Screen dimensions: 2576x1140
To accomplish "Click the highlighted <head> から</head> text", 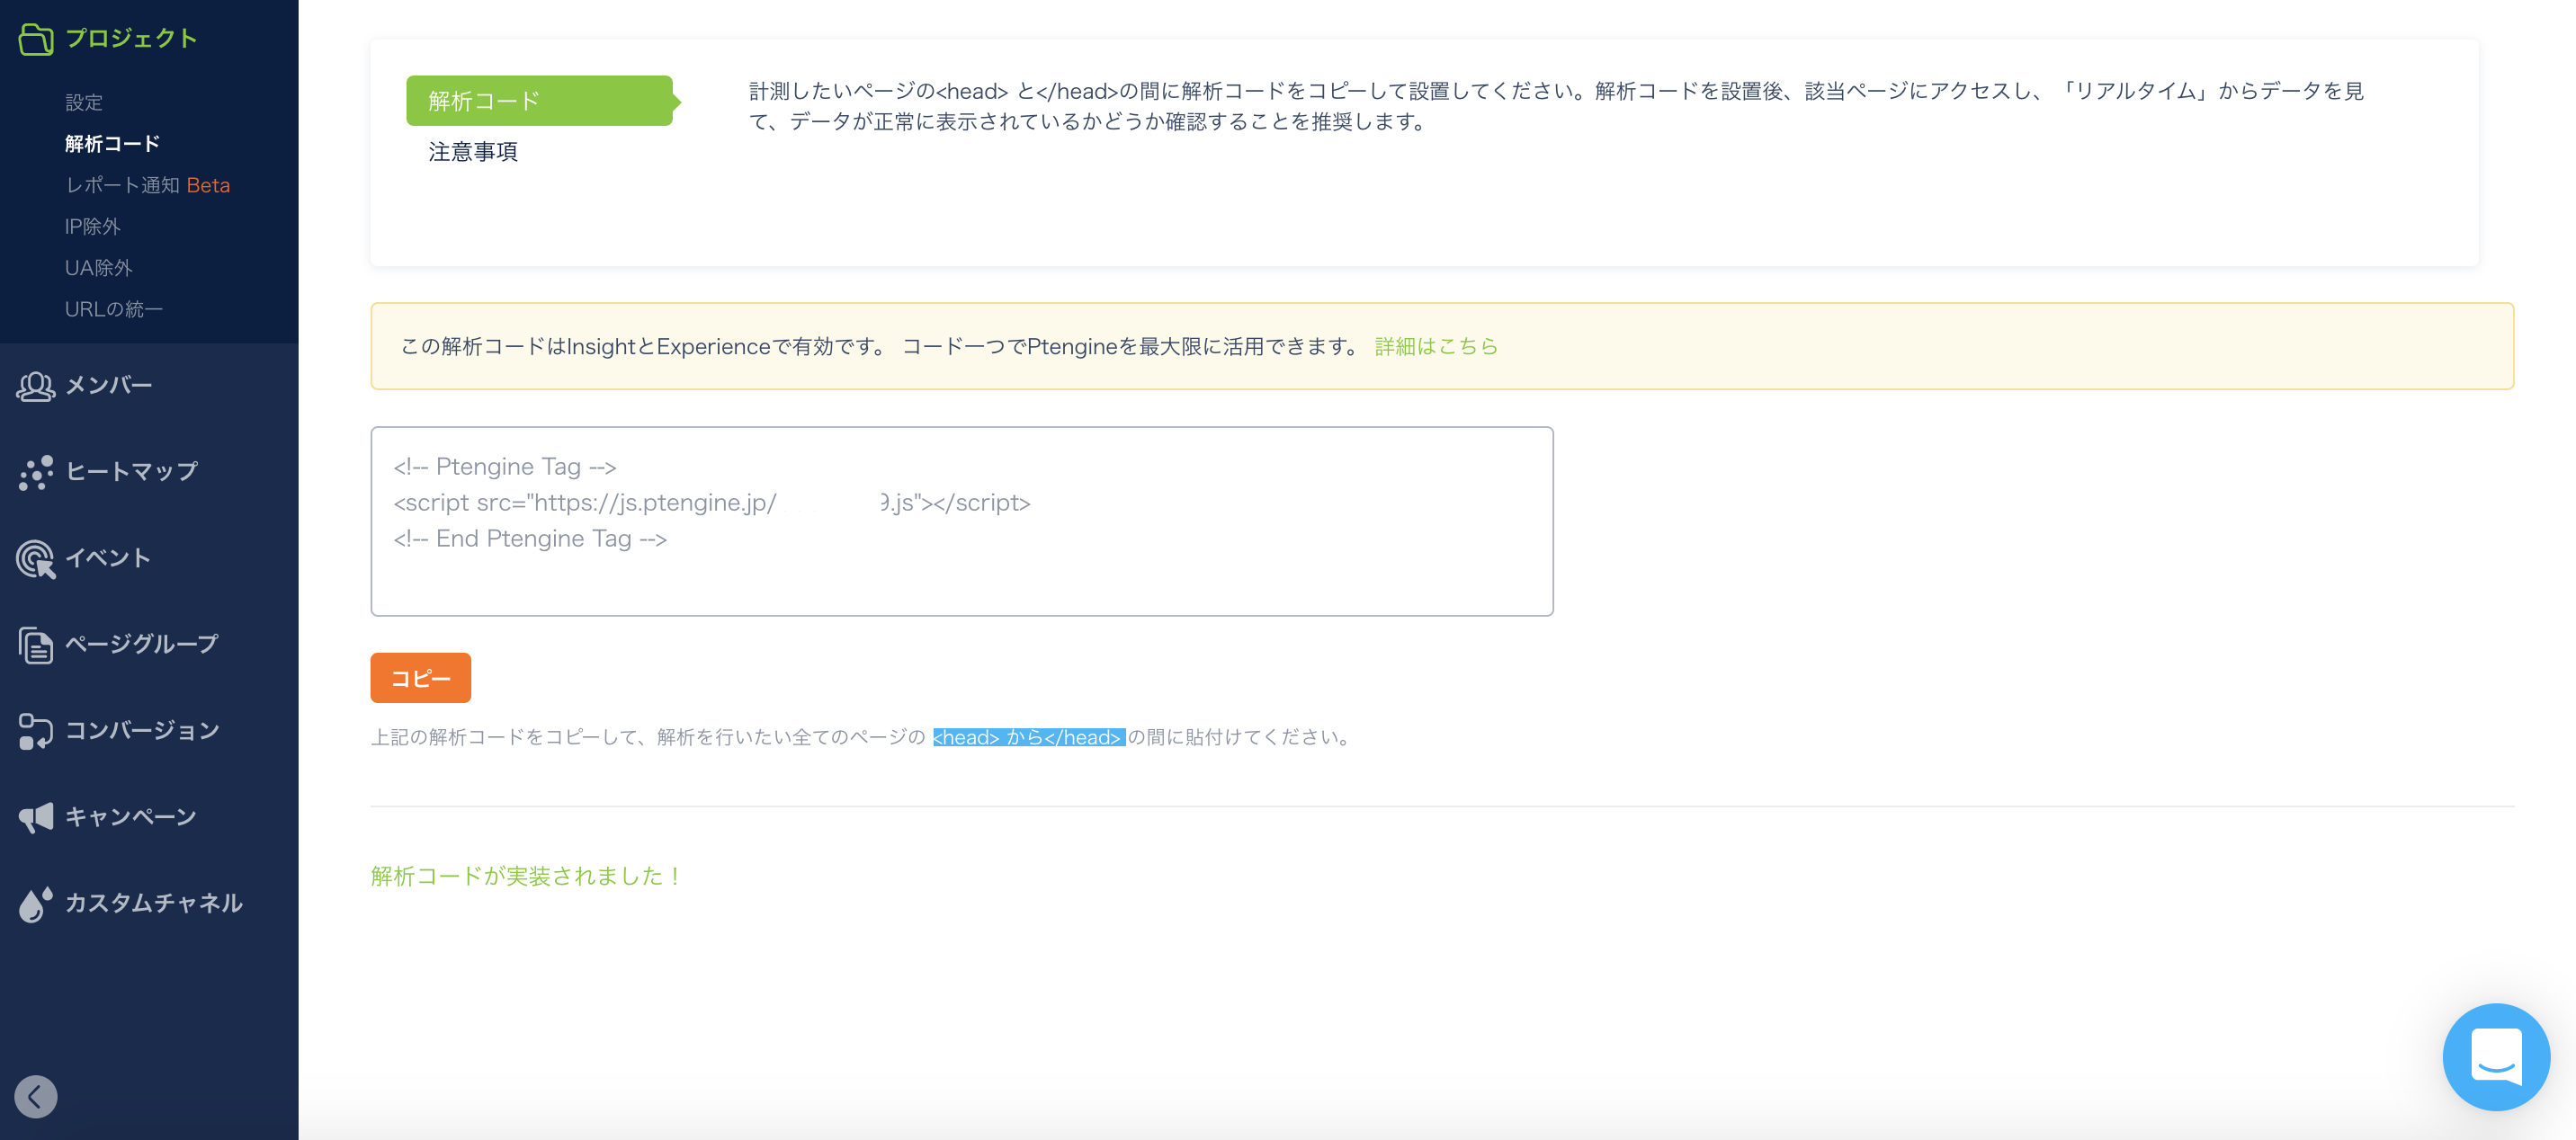I will click(x=1028, y=737).
